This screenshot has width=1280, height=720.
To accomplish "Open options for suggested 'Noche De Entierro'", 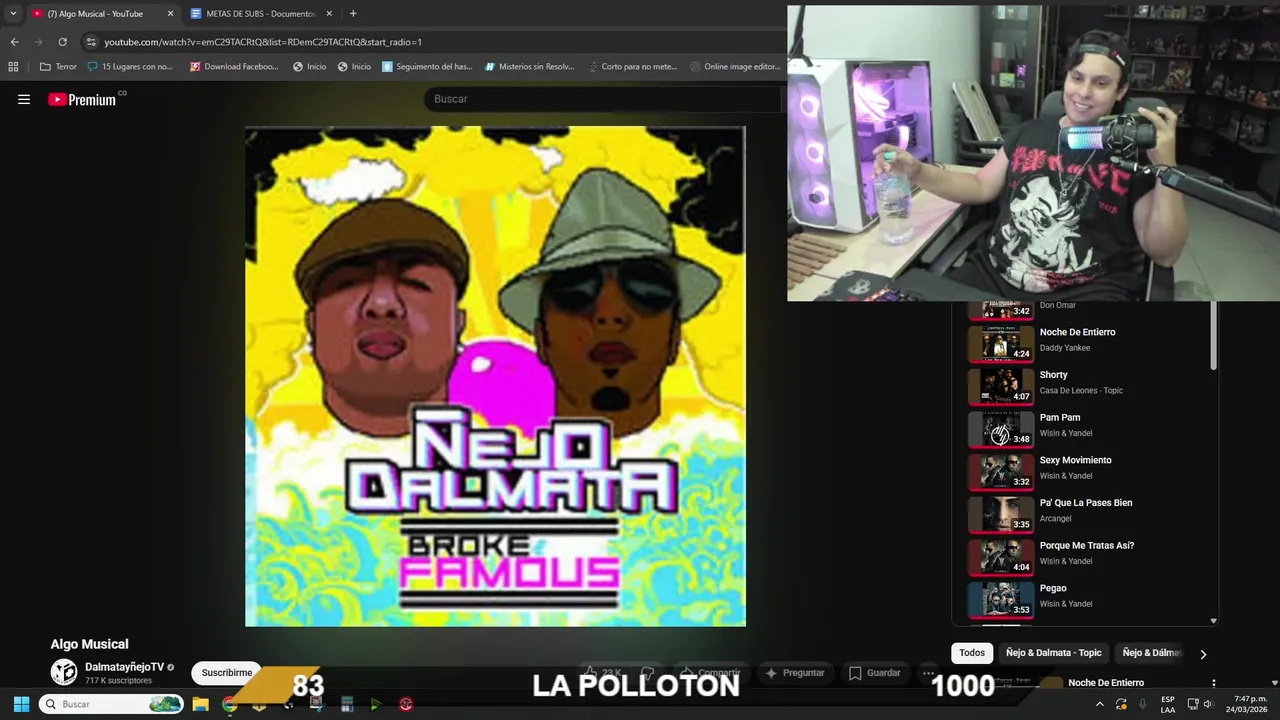I will pyautogui.click(x=1214, y=684).
